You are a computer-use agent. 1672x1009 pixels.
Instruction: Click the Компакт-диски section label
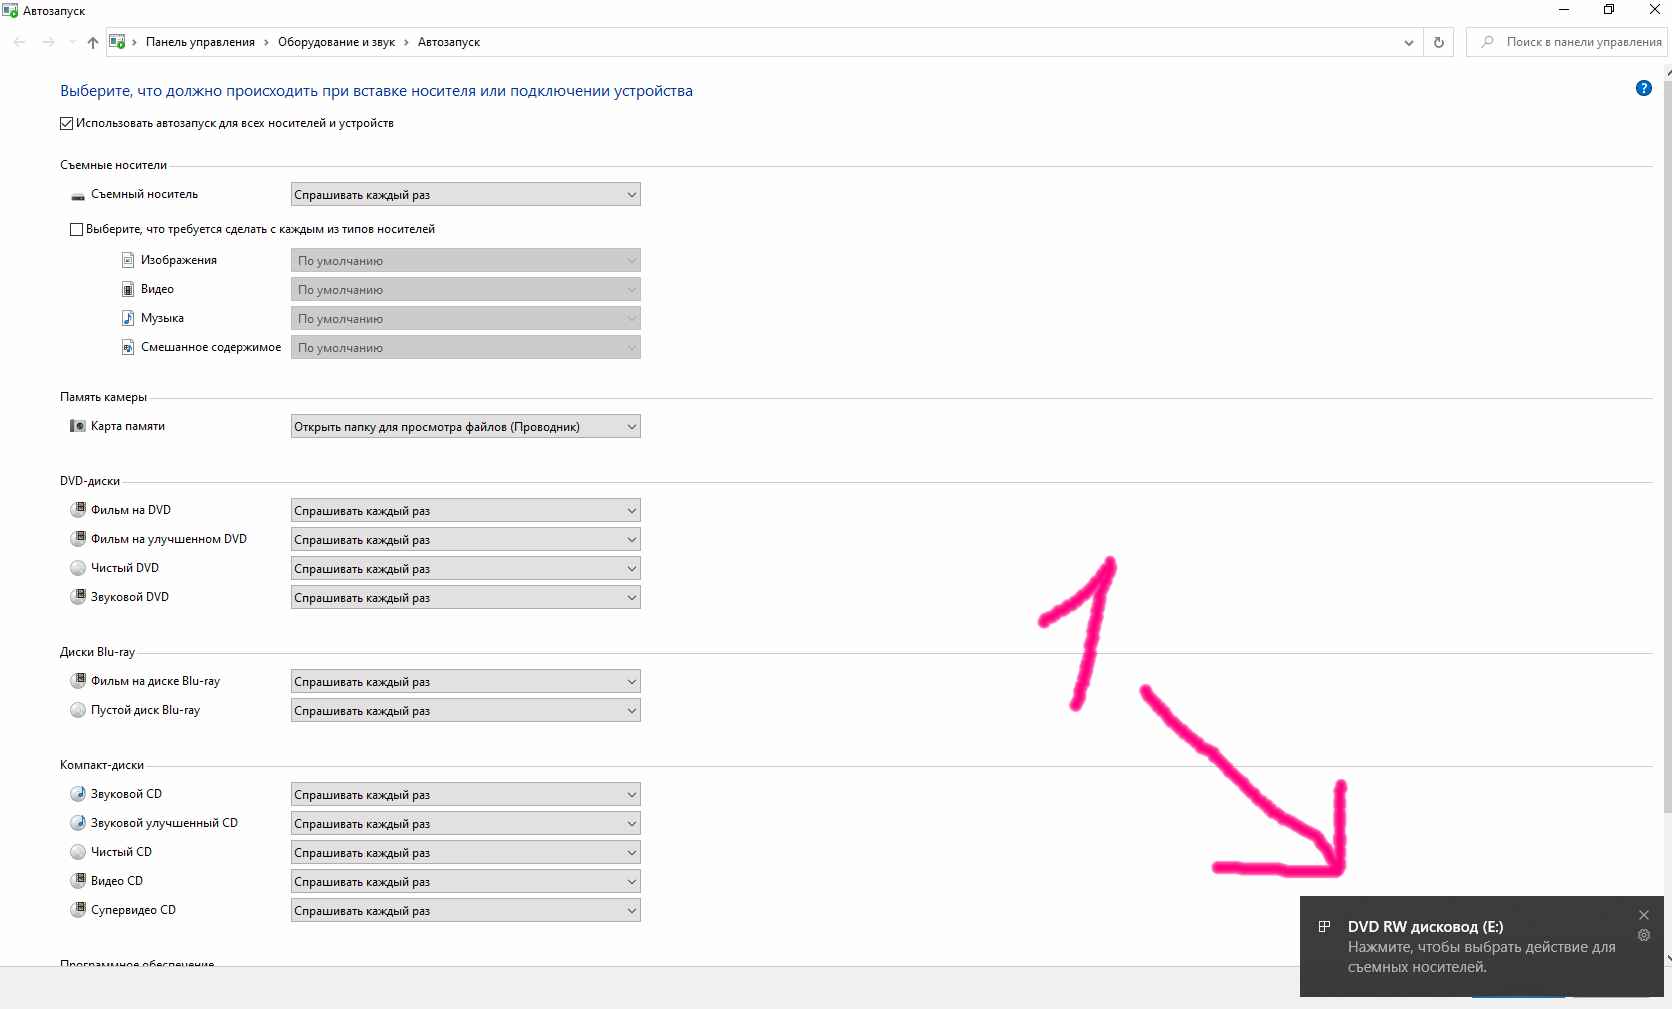point(102,765)
